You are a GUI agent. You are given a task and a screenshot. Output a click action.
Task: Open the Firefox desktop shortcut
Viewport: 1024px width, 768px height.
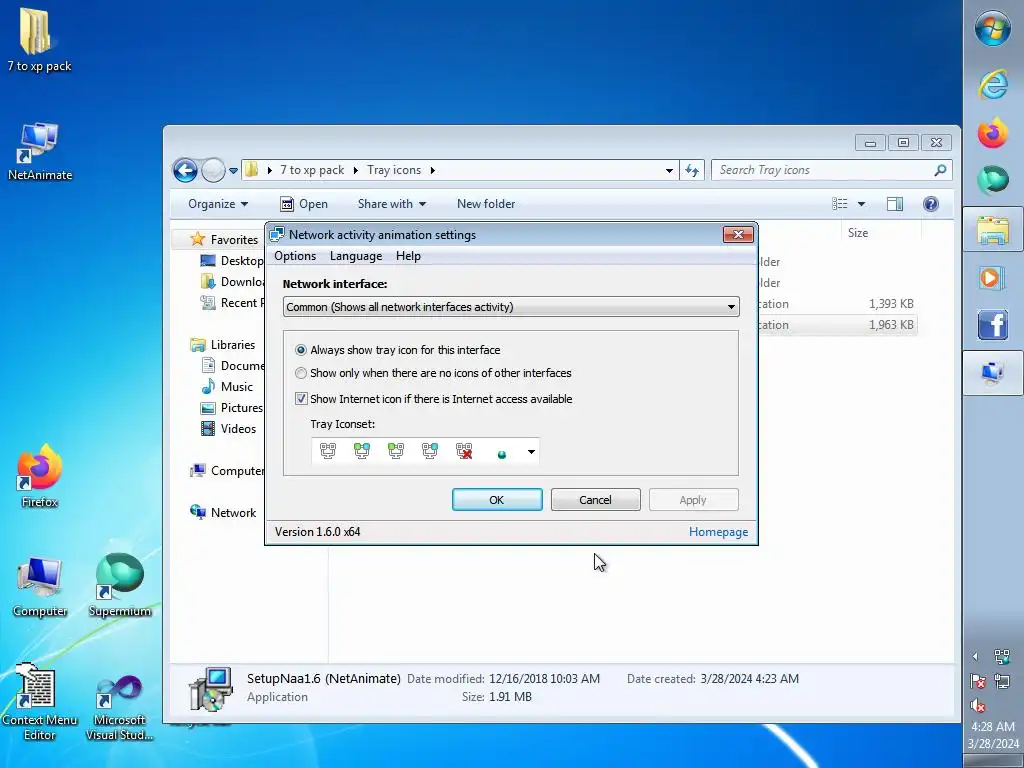(39, 475)
